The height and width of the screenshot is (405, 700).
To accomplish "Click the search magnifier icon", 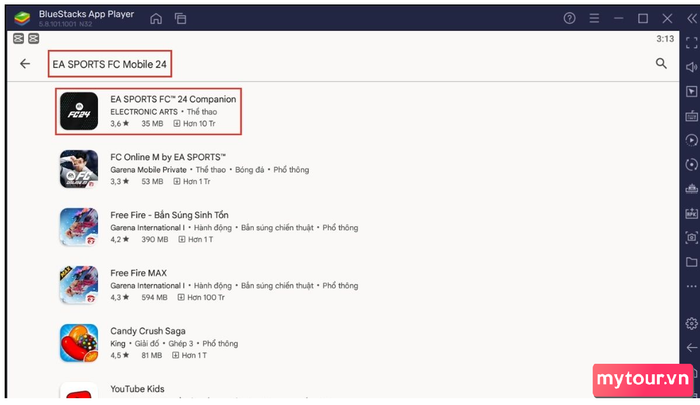I will coord(661,63).
